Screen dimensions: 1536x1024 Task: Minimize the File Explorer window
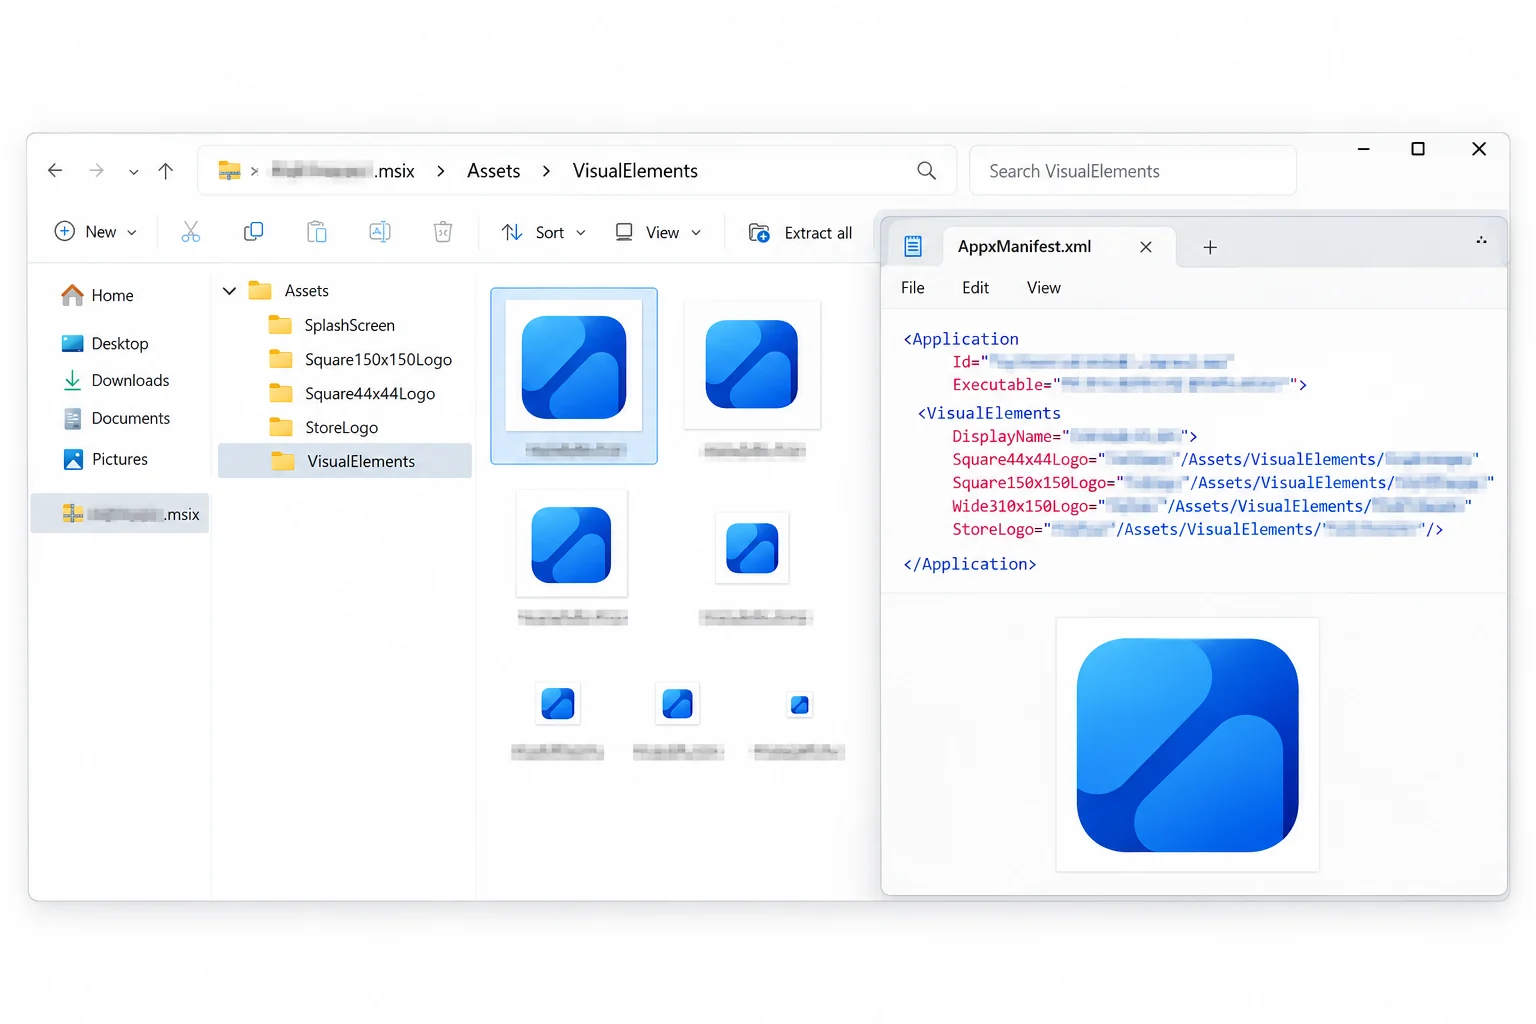1363,149
